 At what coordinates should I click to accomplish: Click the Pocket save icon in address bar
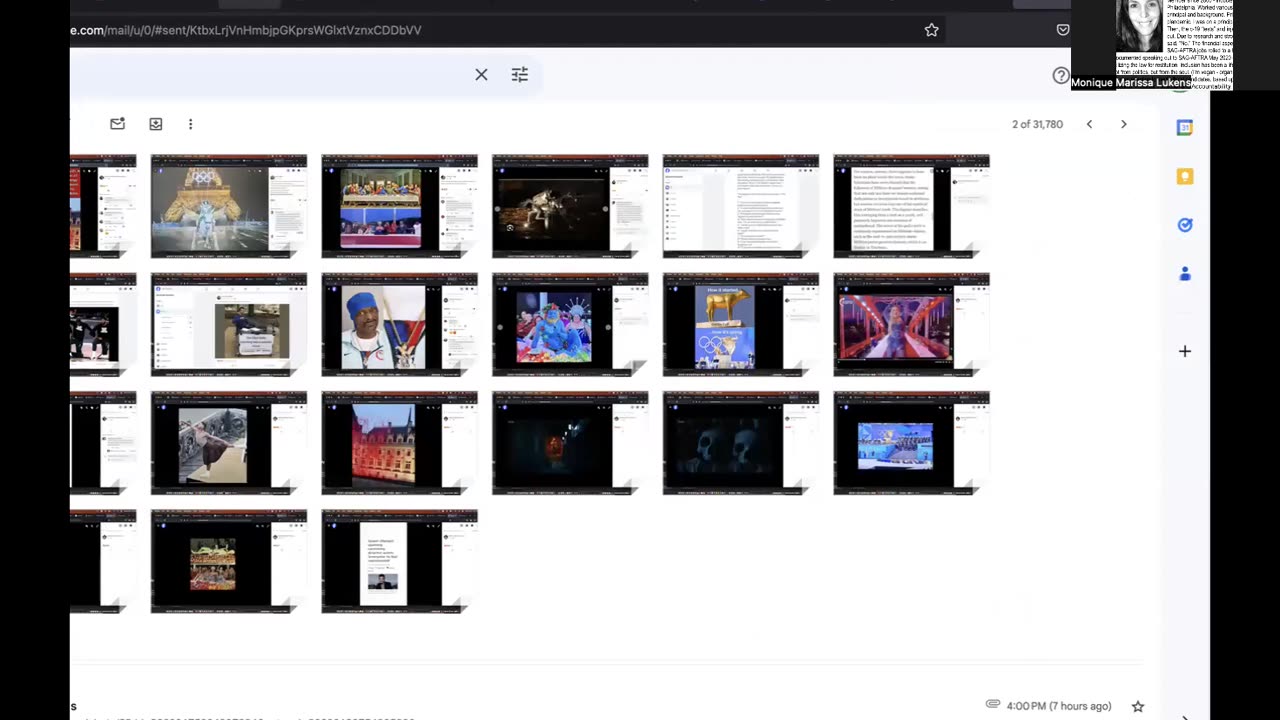[1062, 30]
